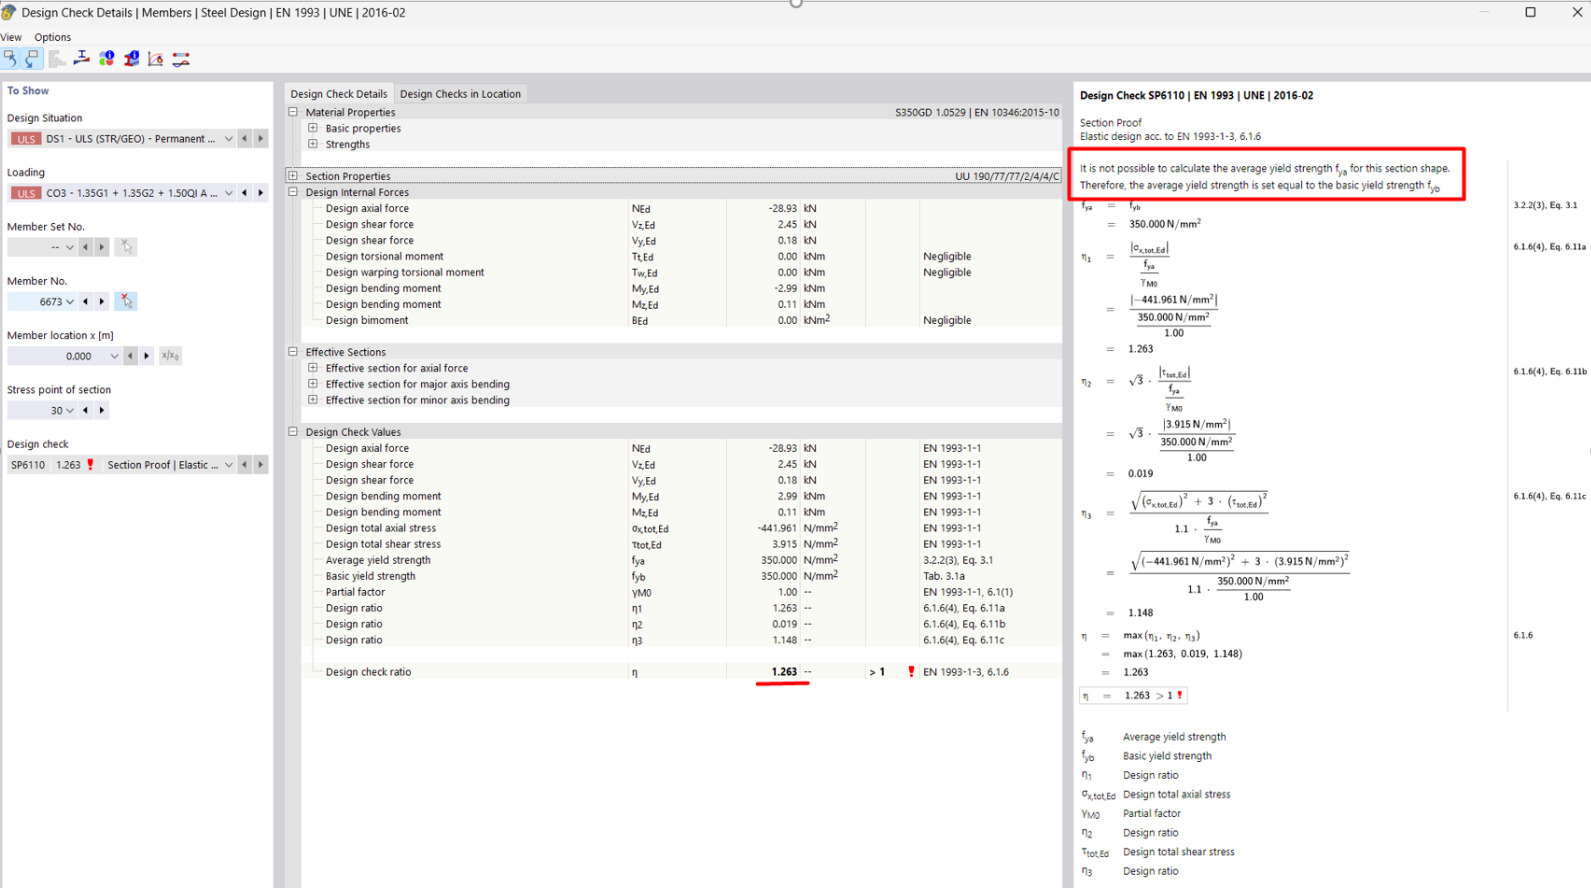Open the Design Situation dropdown

click(229, 139)
